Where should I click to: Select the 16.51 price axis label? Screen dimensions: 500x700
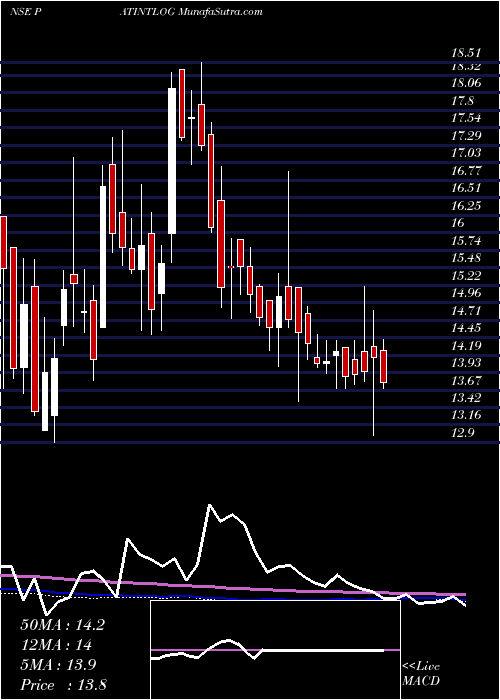click(466, 188)
